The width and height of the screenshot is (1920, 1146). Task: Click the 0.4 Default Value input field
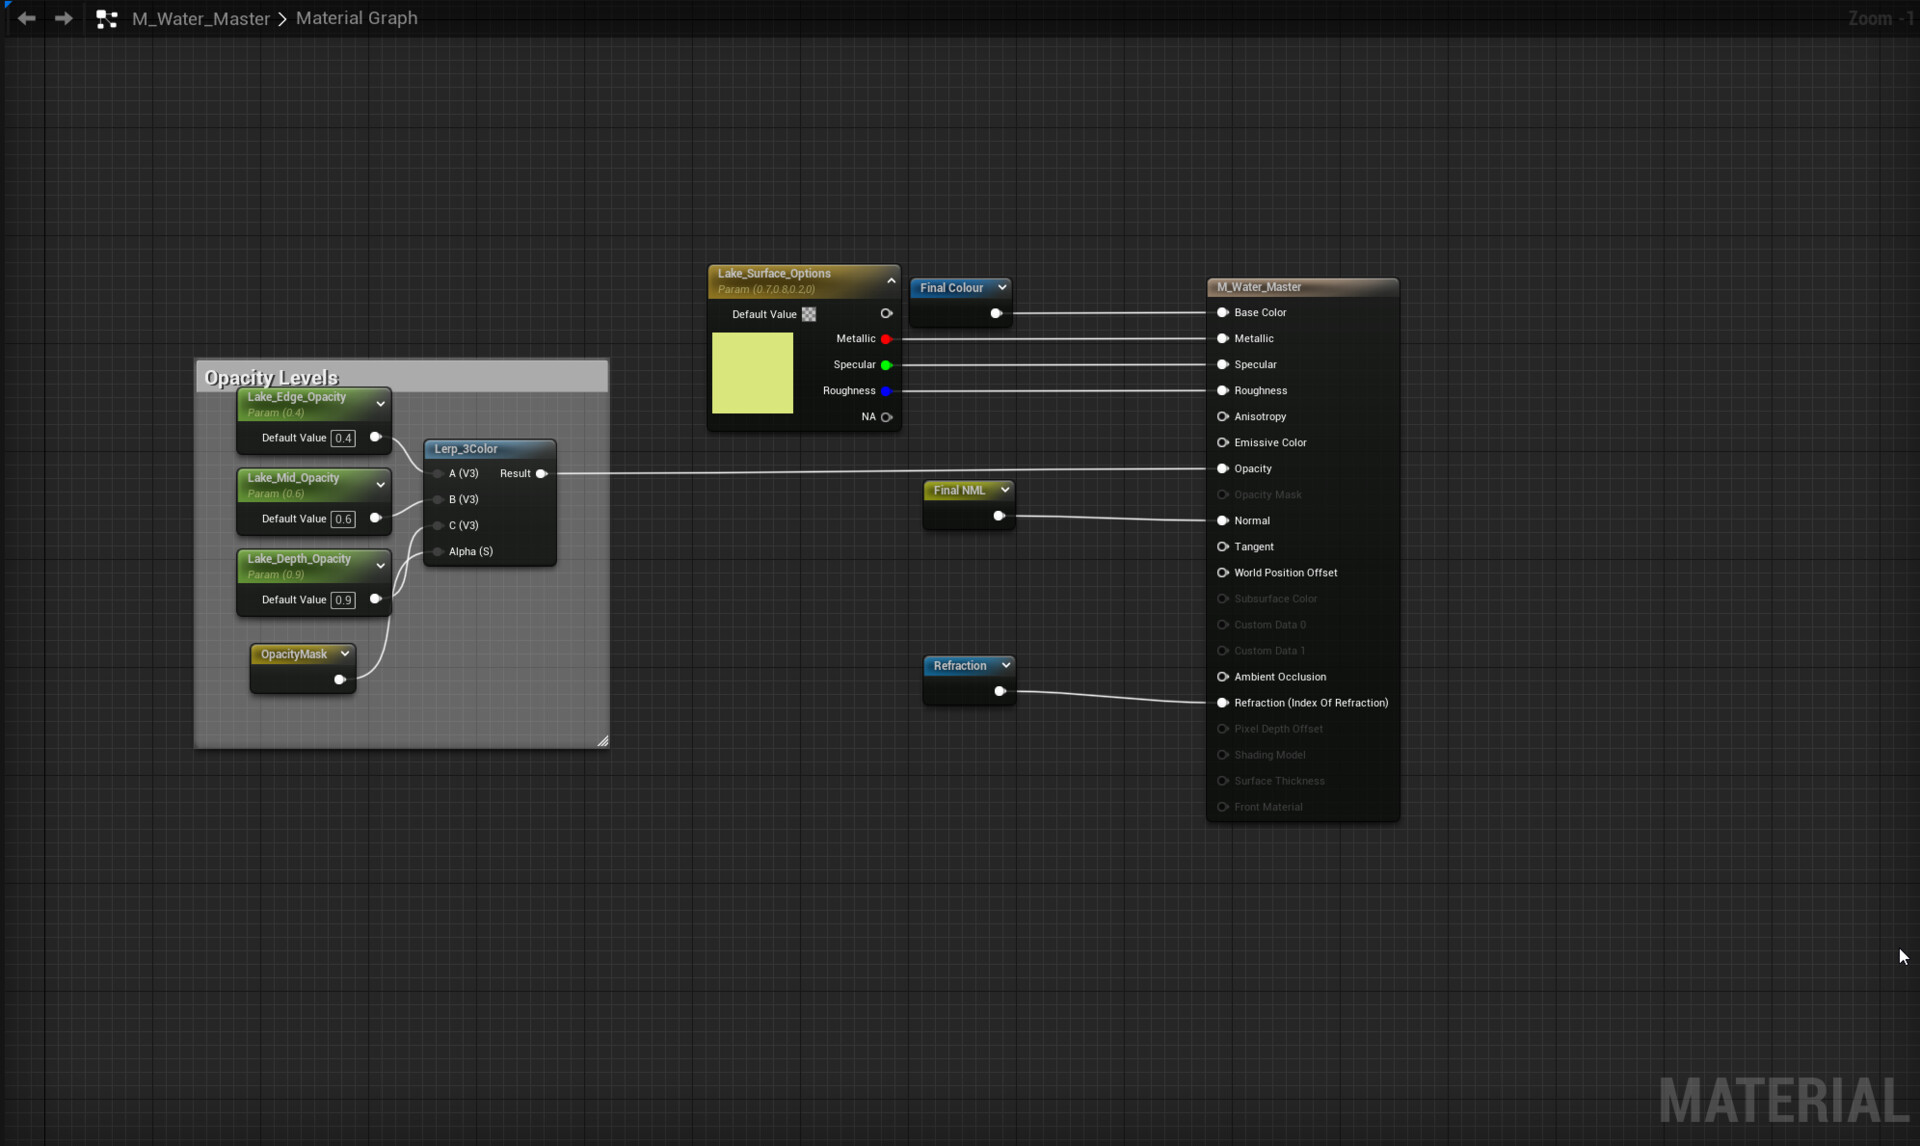pos(343,437)
